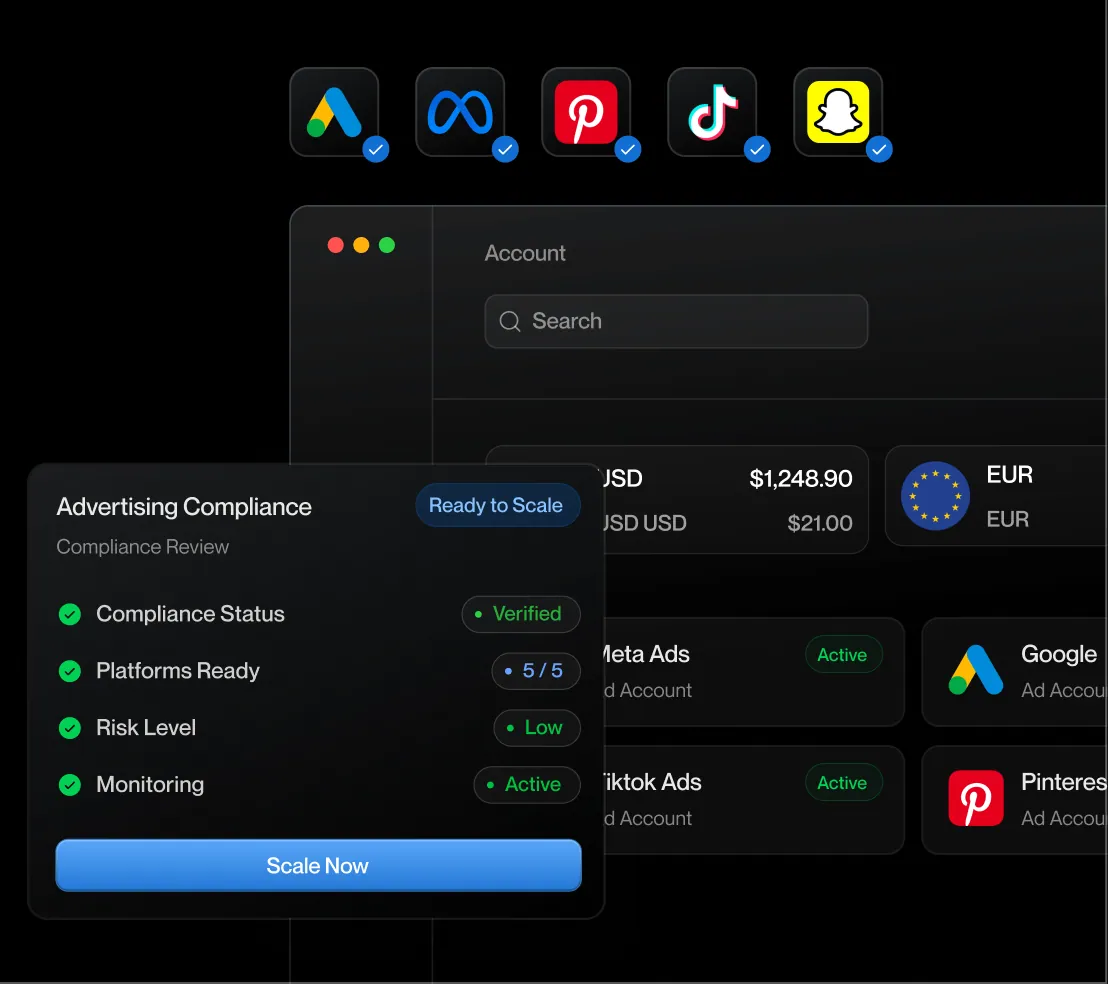
Task: Open the Tiktok Ads account card
Action: click(x=753, y=800)
